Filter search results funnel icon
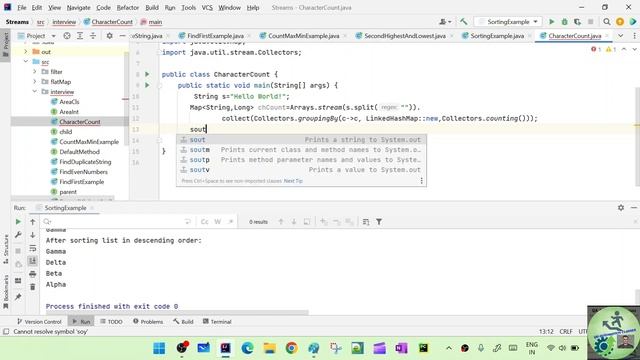Screen dimensions: 640x360 point(379,222)
